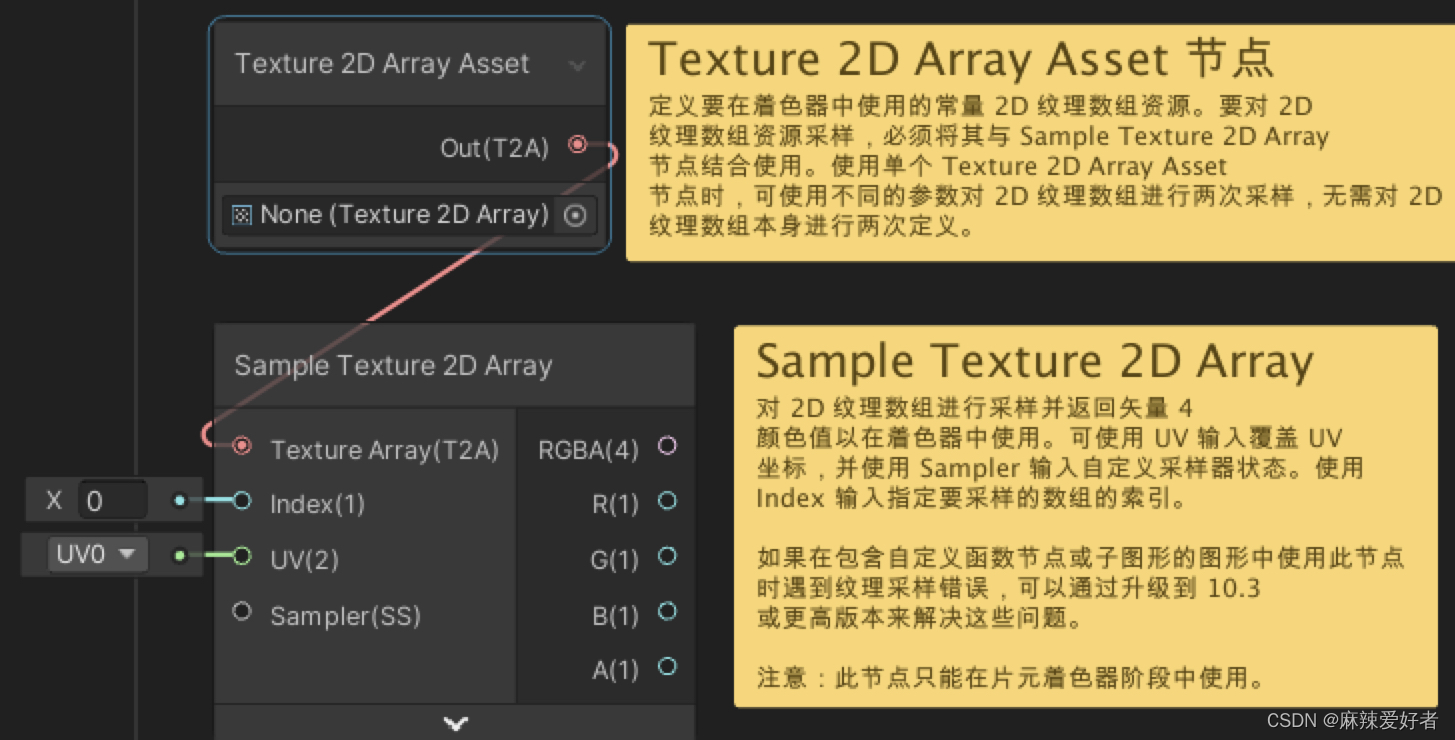Click the Index(1) input port
The height and width of the screenshot is (740, 1455).
[x=242, y=501]
